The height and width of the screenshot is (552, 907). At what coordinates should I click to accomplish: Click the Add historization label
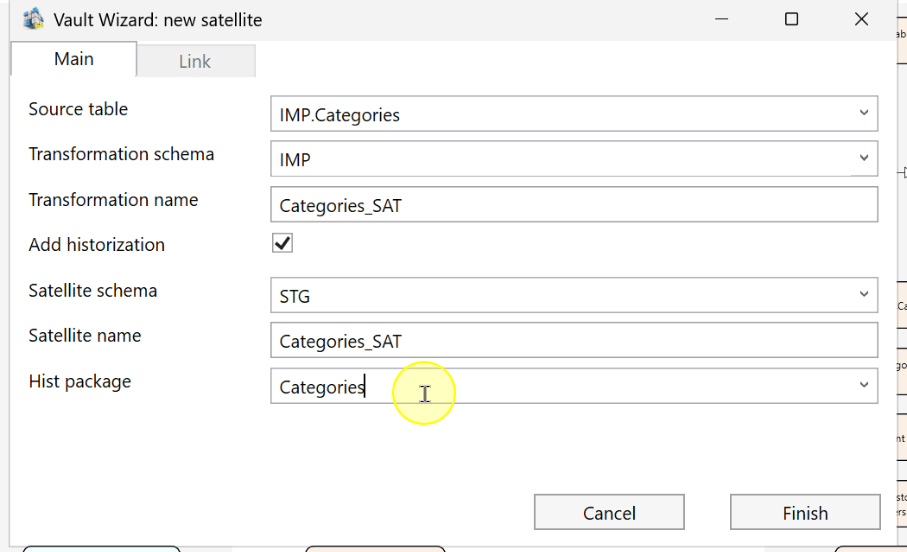click(x=97, y=245)
